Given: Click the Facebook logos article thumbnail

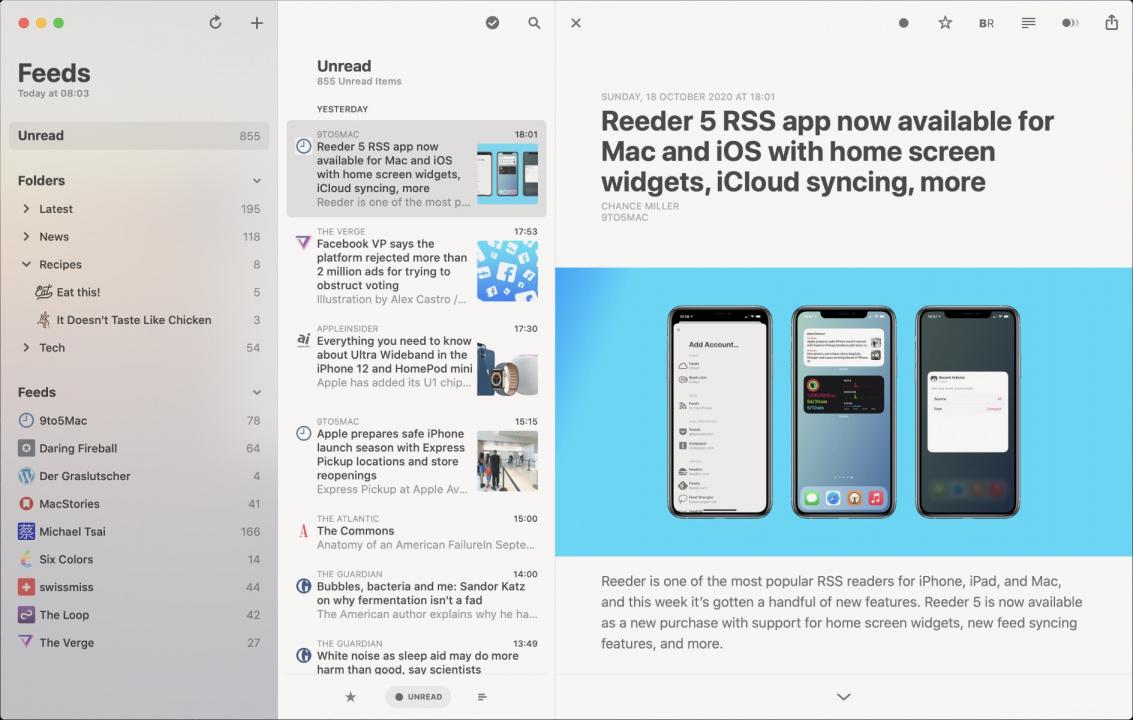Looking at the screenshot, I should [x=507, y=271].
